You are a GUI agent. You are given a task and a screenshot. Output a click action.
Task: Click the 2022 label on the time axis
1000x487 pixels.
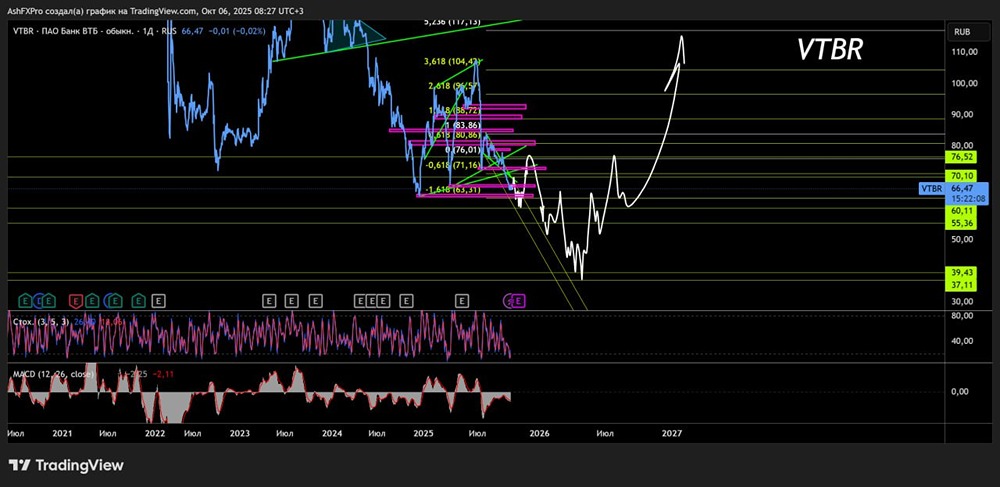pos(155,433)
